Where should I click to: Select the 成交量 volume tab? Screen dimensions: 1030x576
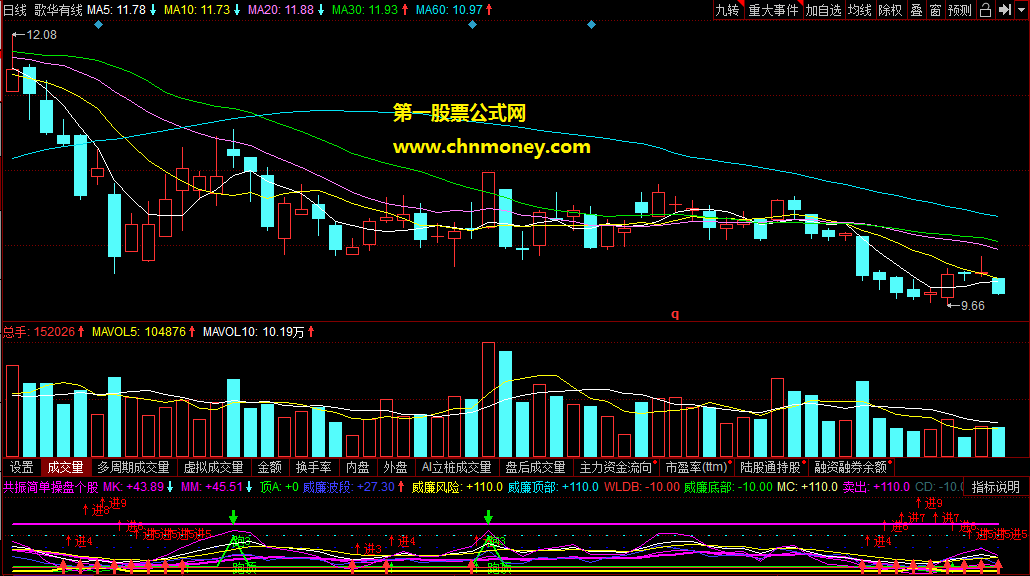tap(65, 467)
